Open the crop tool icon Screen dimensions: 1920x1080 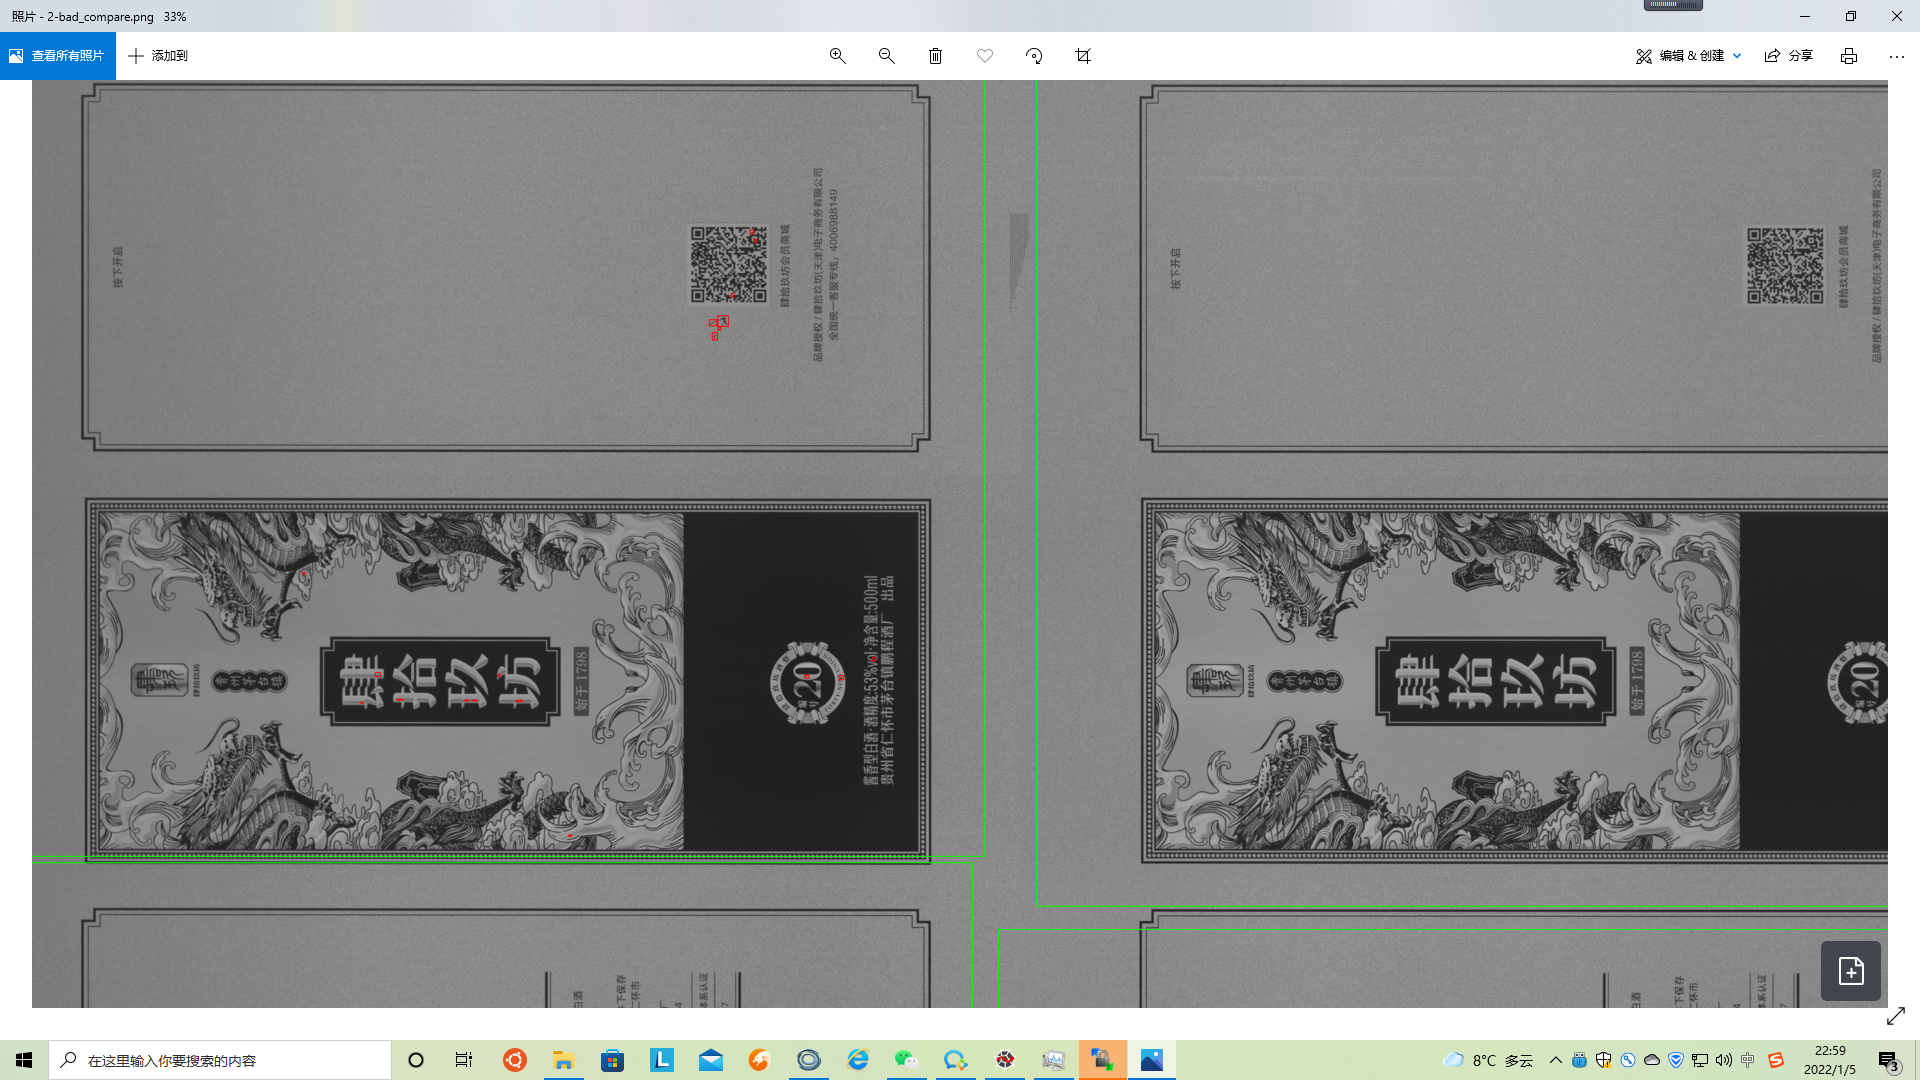(1083, 56)
